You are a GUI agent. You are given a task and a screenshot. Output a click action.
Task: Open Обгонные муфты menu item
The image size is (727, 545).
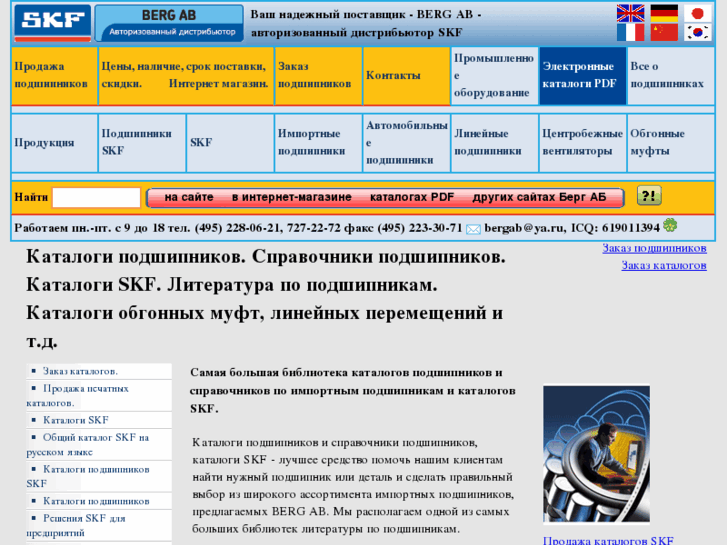click(x=671, y=143)
